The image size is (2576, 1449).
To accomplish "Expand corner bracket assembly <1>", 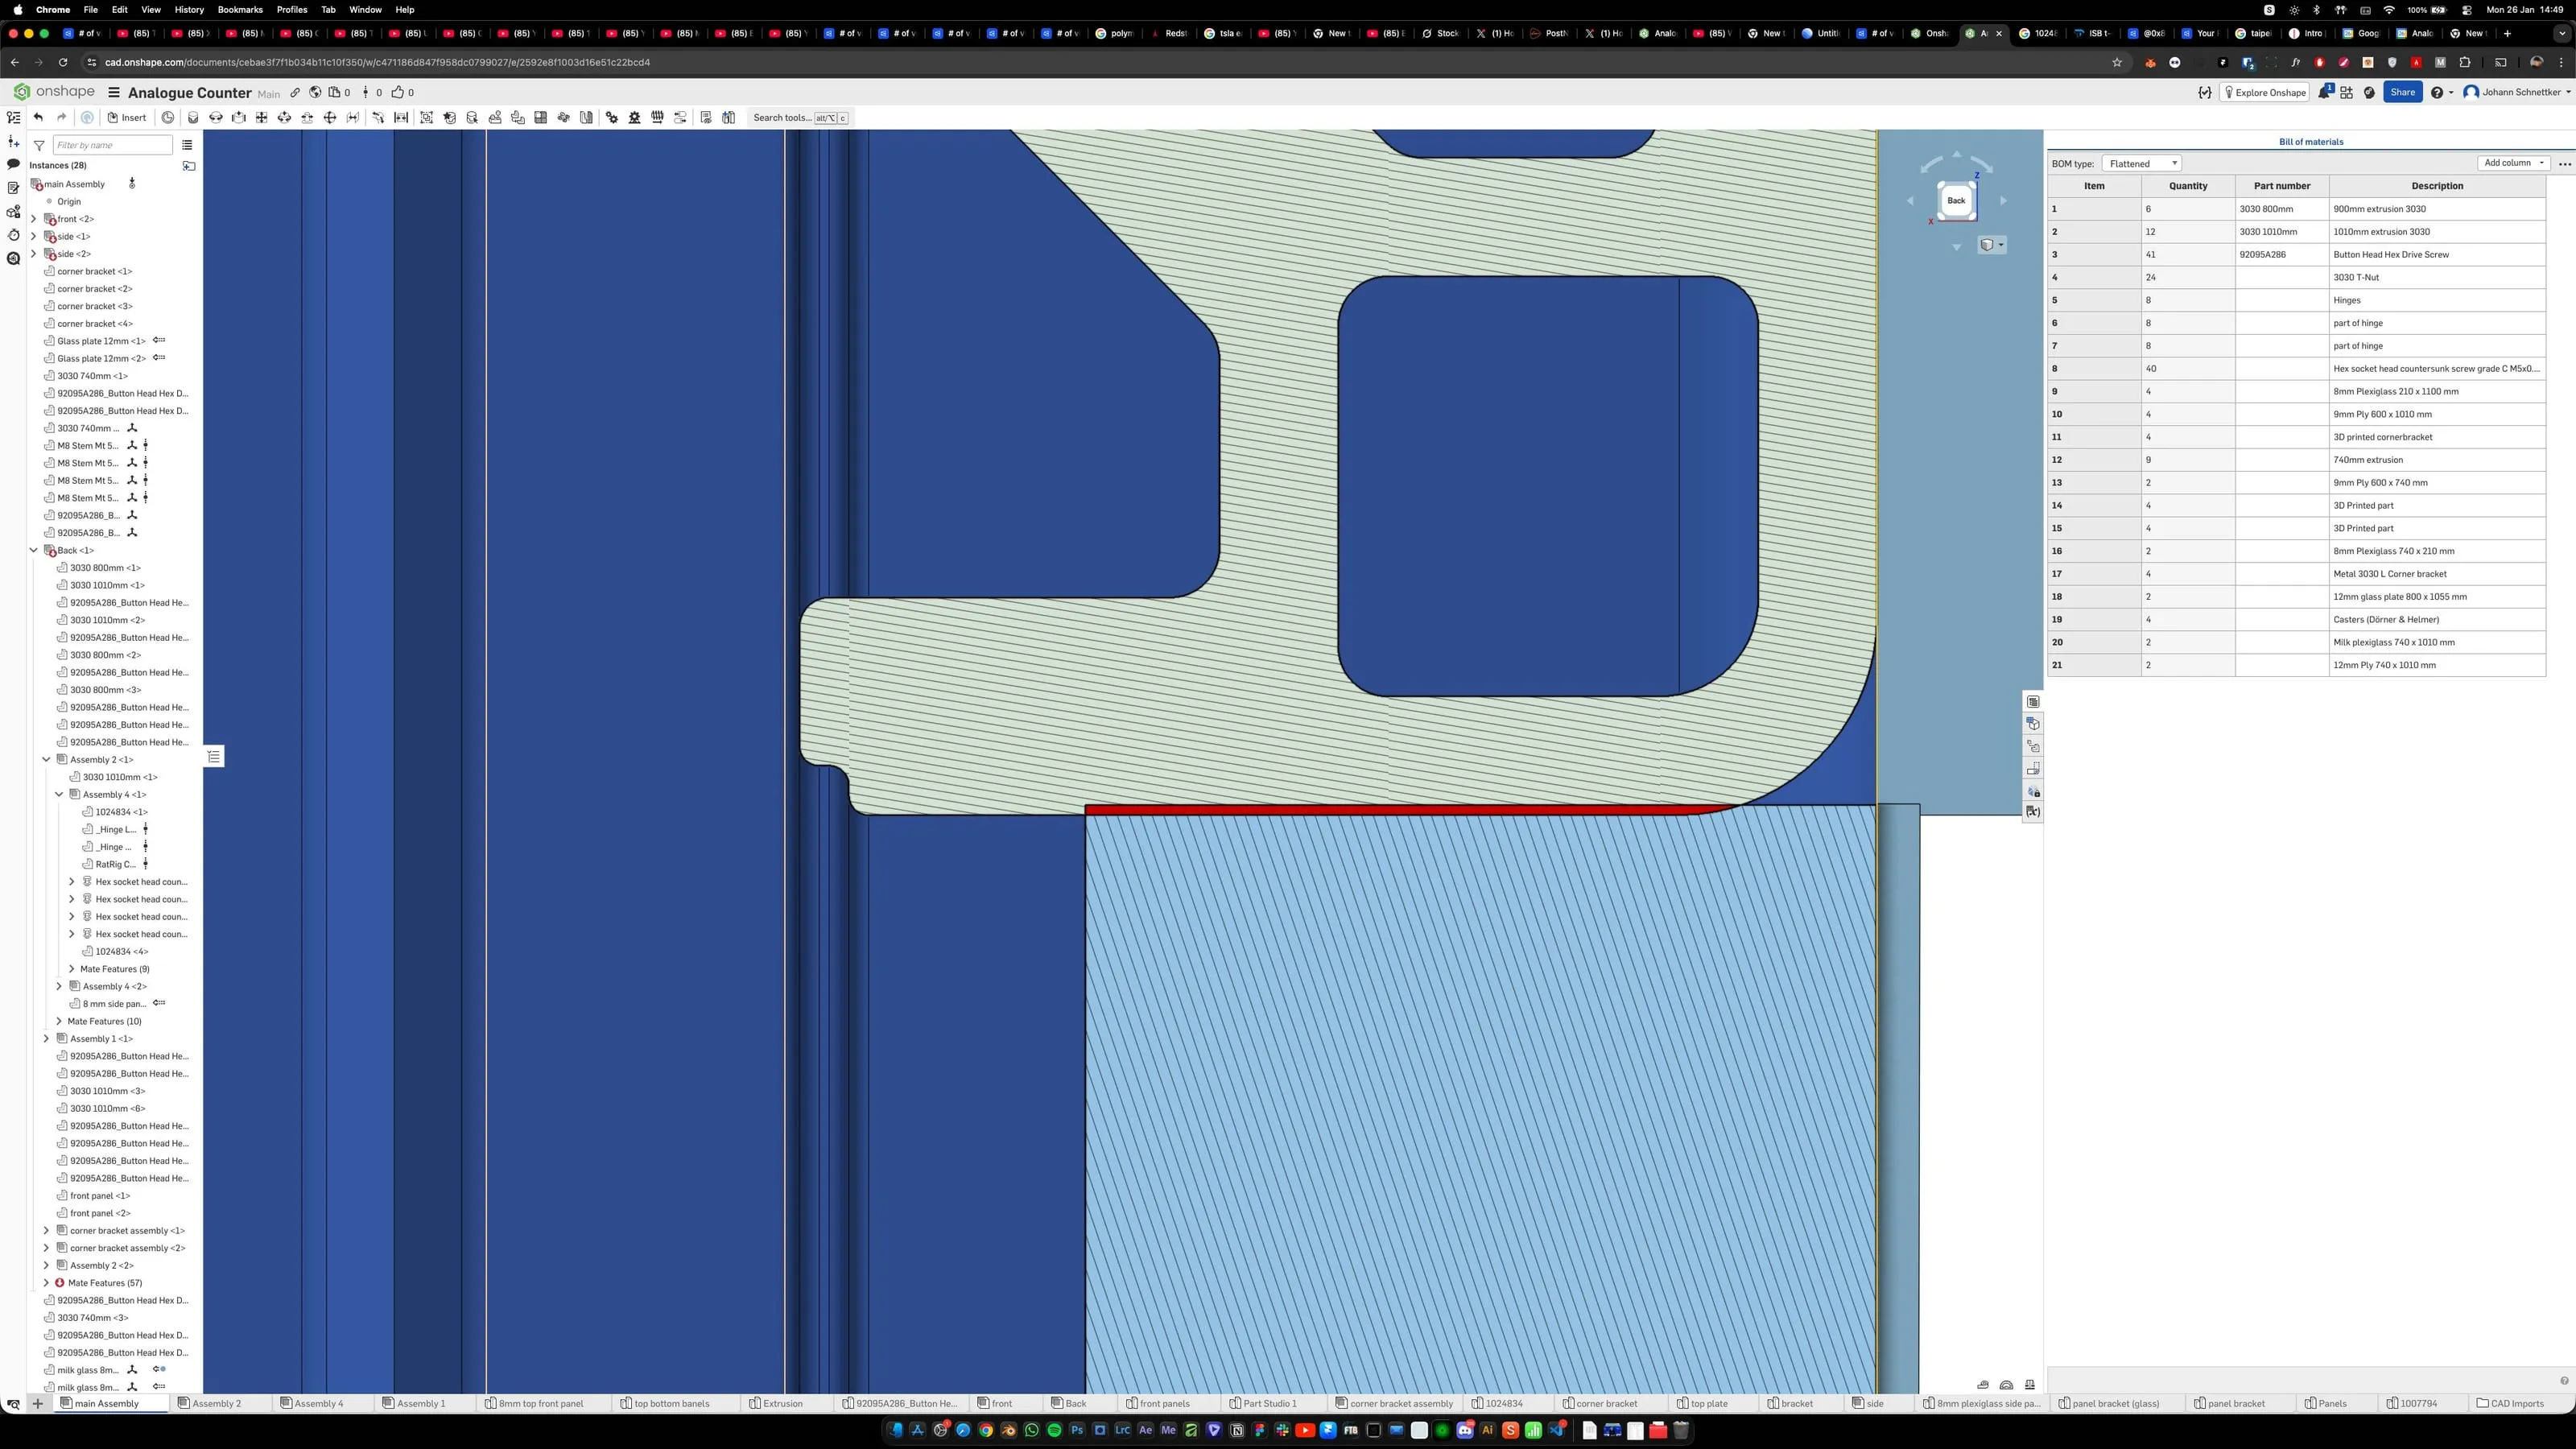I will [46, 1230].
